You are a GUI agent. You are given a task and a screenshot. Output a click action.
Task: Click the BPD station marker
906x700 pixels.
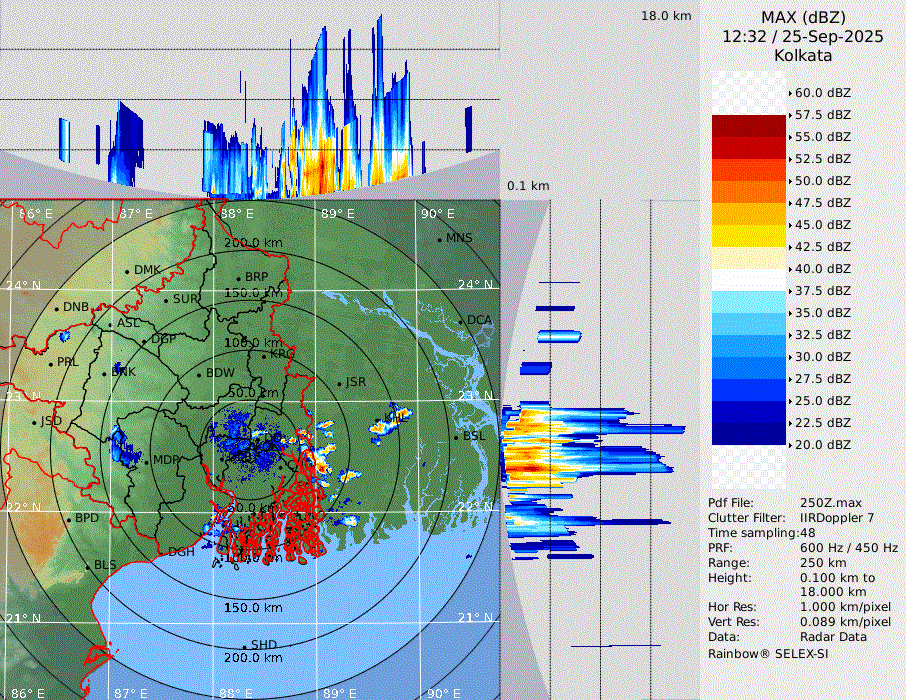point(69,520)
